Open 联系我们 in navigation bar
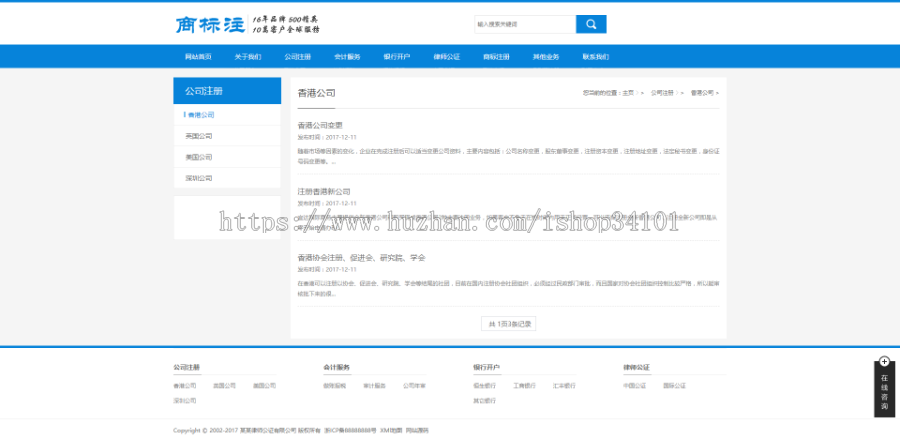 (x=595, y=57)
